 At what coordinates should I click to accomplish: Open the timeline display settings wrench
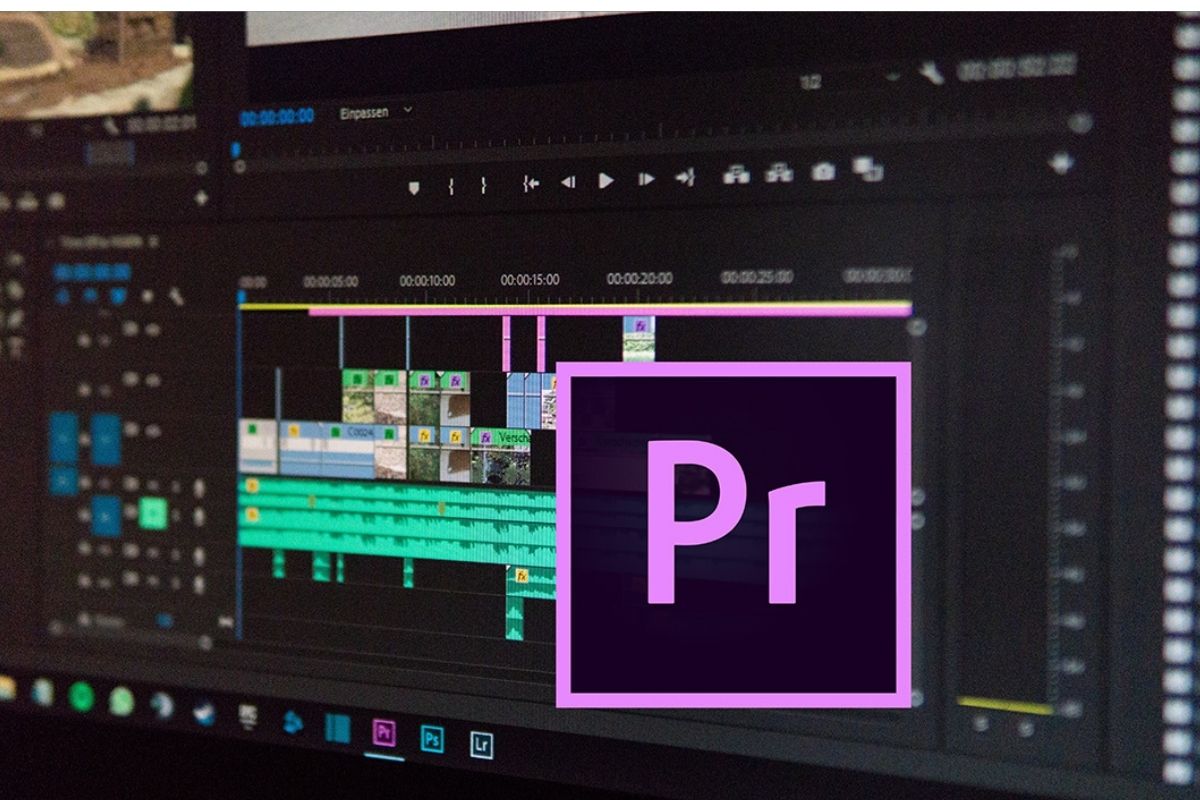click(177, 296)
